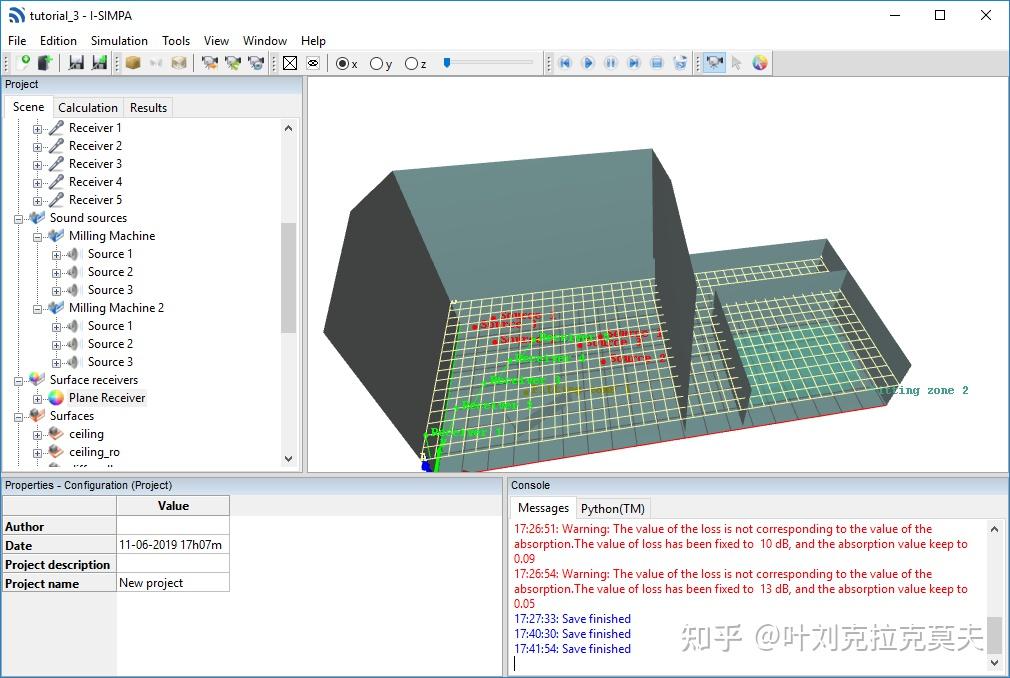This screenshot has height=678, width=1010.
Task: Pause the playback using the Pause icon
Action: point(610,62)
